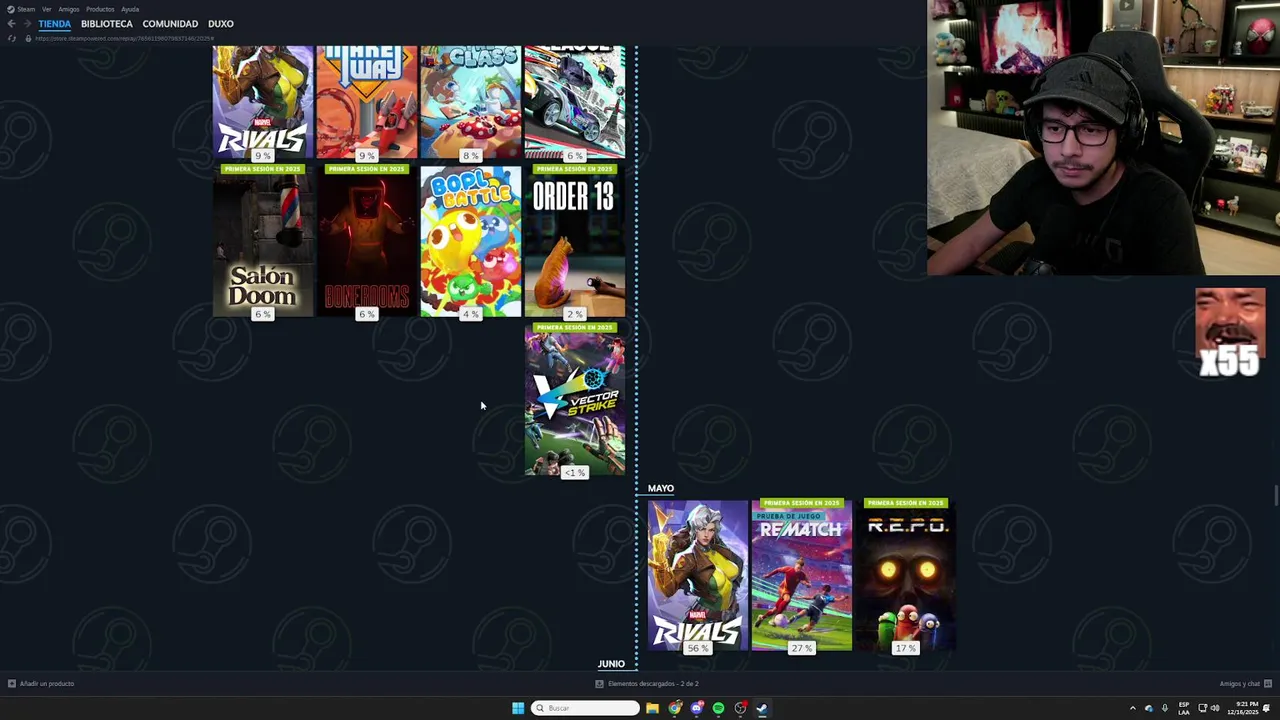The image size is (1280, 720).
Task: Open the 8% game cover with mushrooms
Action: coord(471,102)
